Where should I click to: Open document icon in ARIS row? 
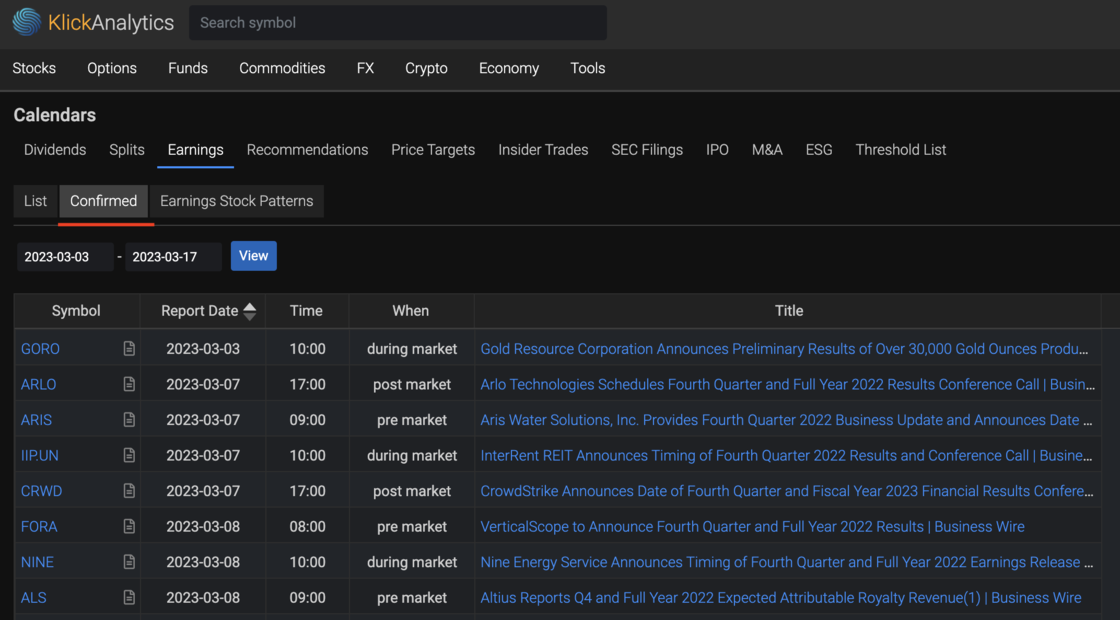[129, 420]
